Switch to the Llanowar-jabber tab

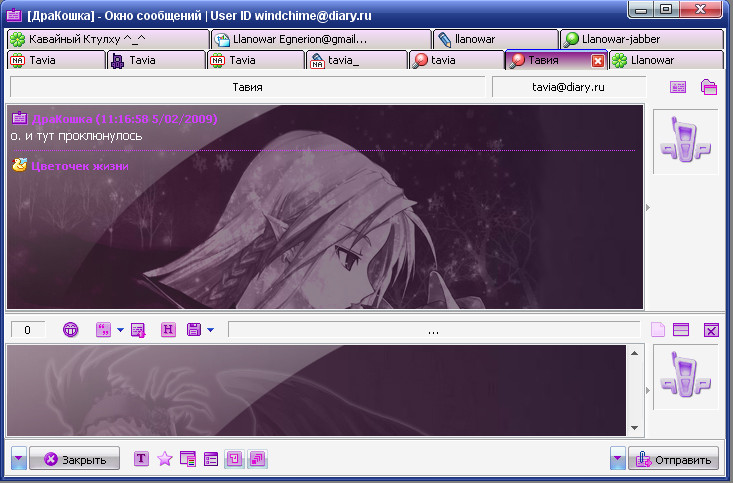[x=642, y=39]
